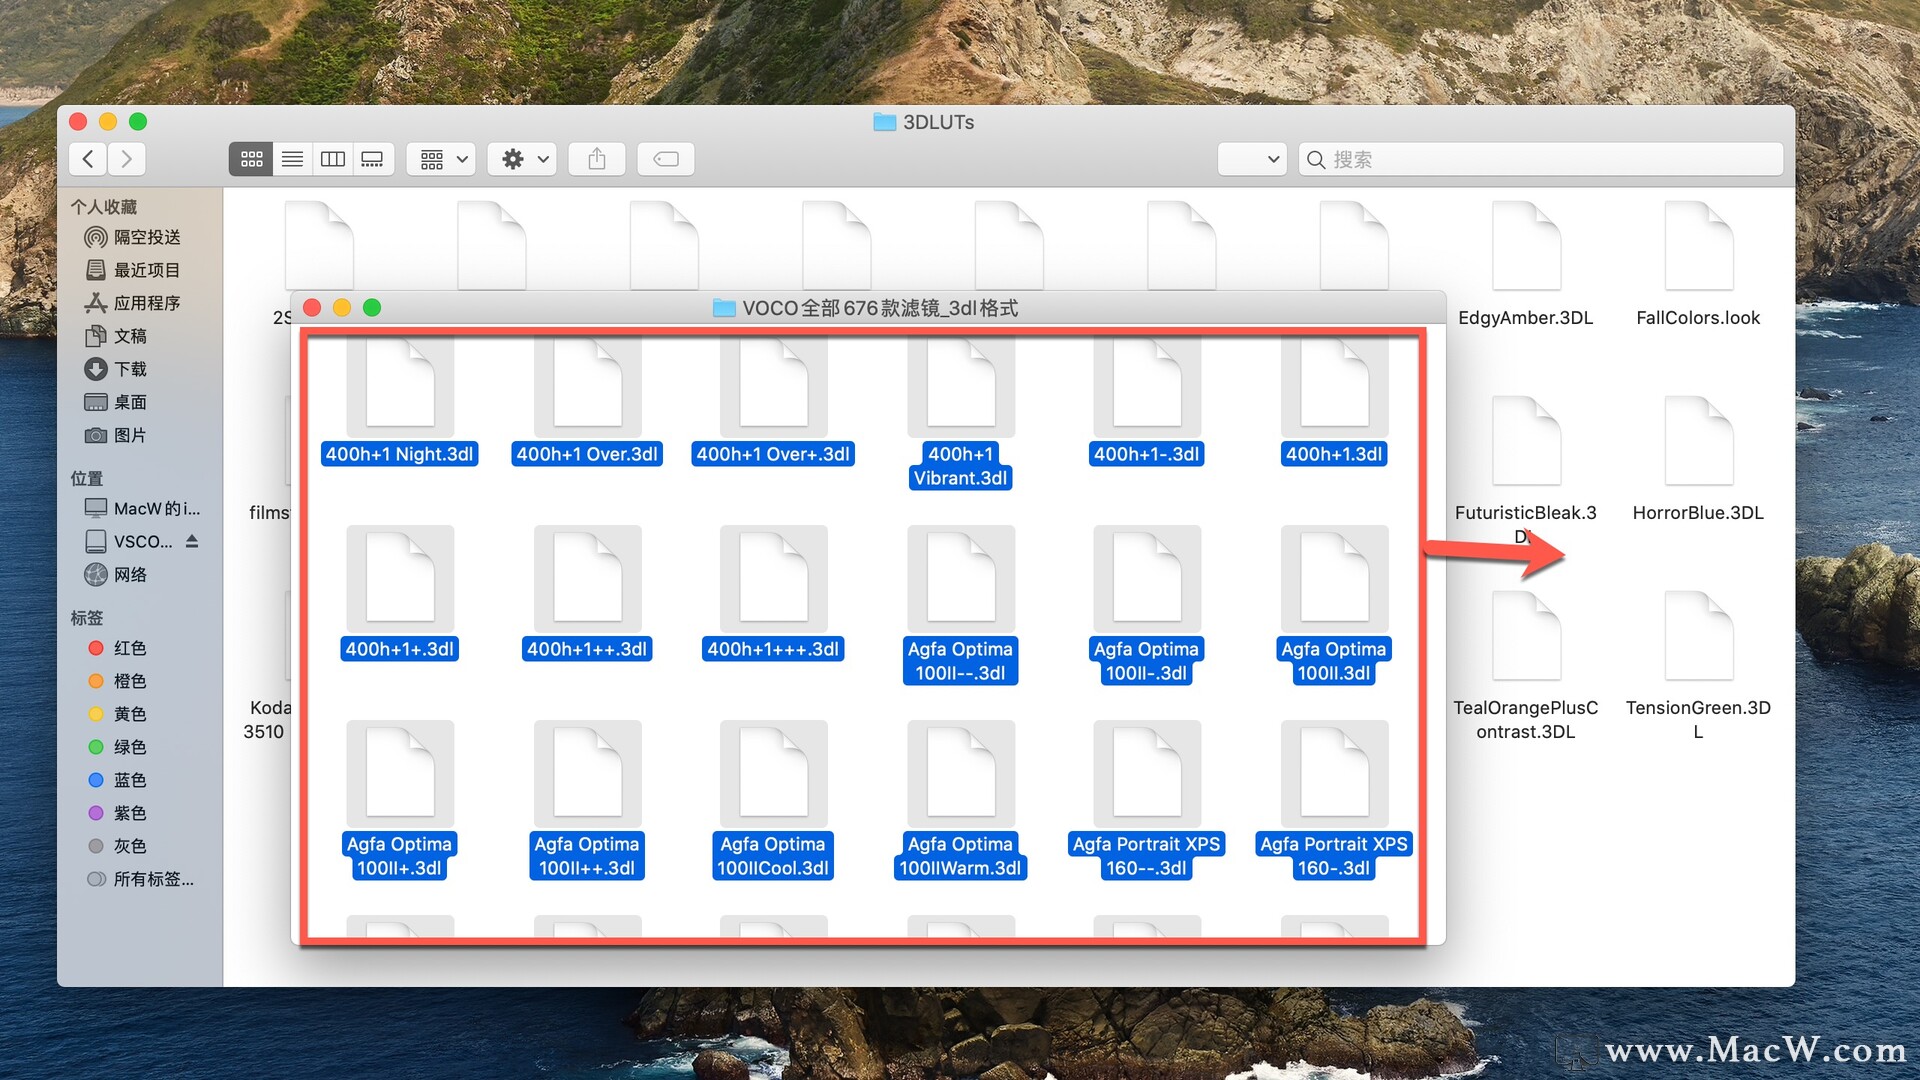Switch to gallery view mode

tap(372, 159)
